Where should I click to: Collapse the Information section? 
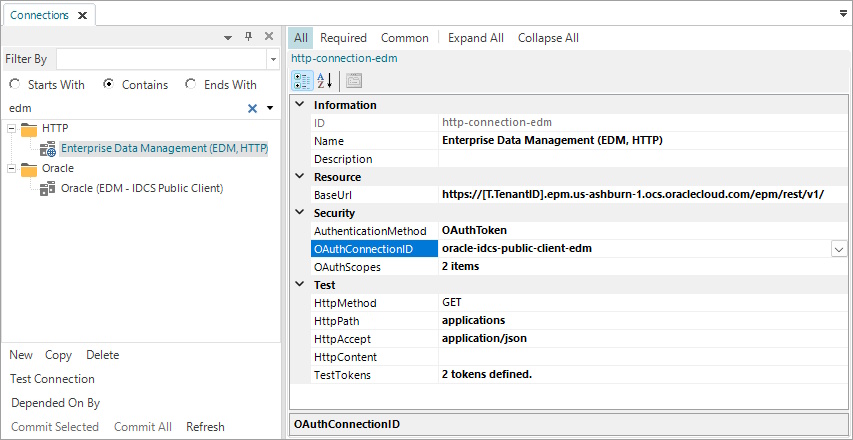tap(299, 104)
